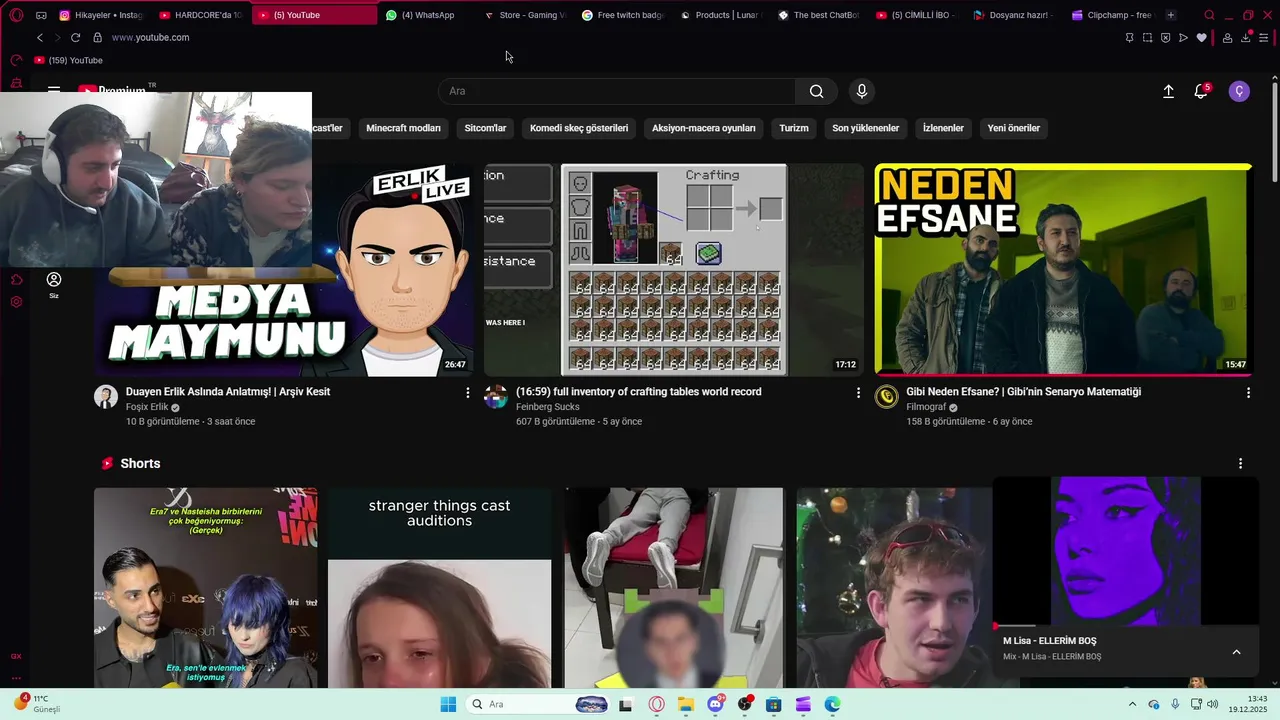Start voice search with microphone icon
The image size is (1280, 720).
(862, 91)
